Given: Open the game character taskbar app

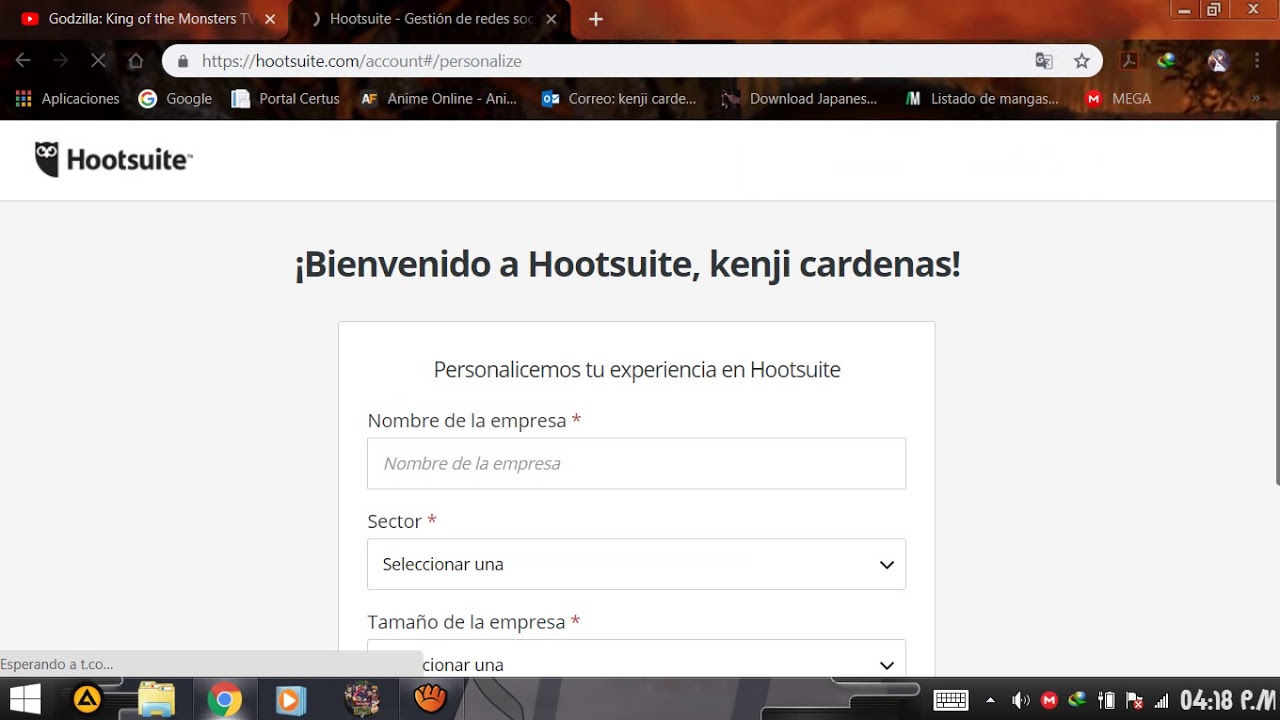Looking at the screenshot, I should (x=362, y=699).
